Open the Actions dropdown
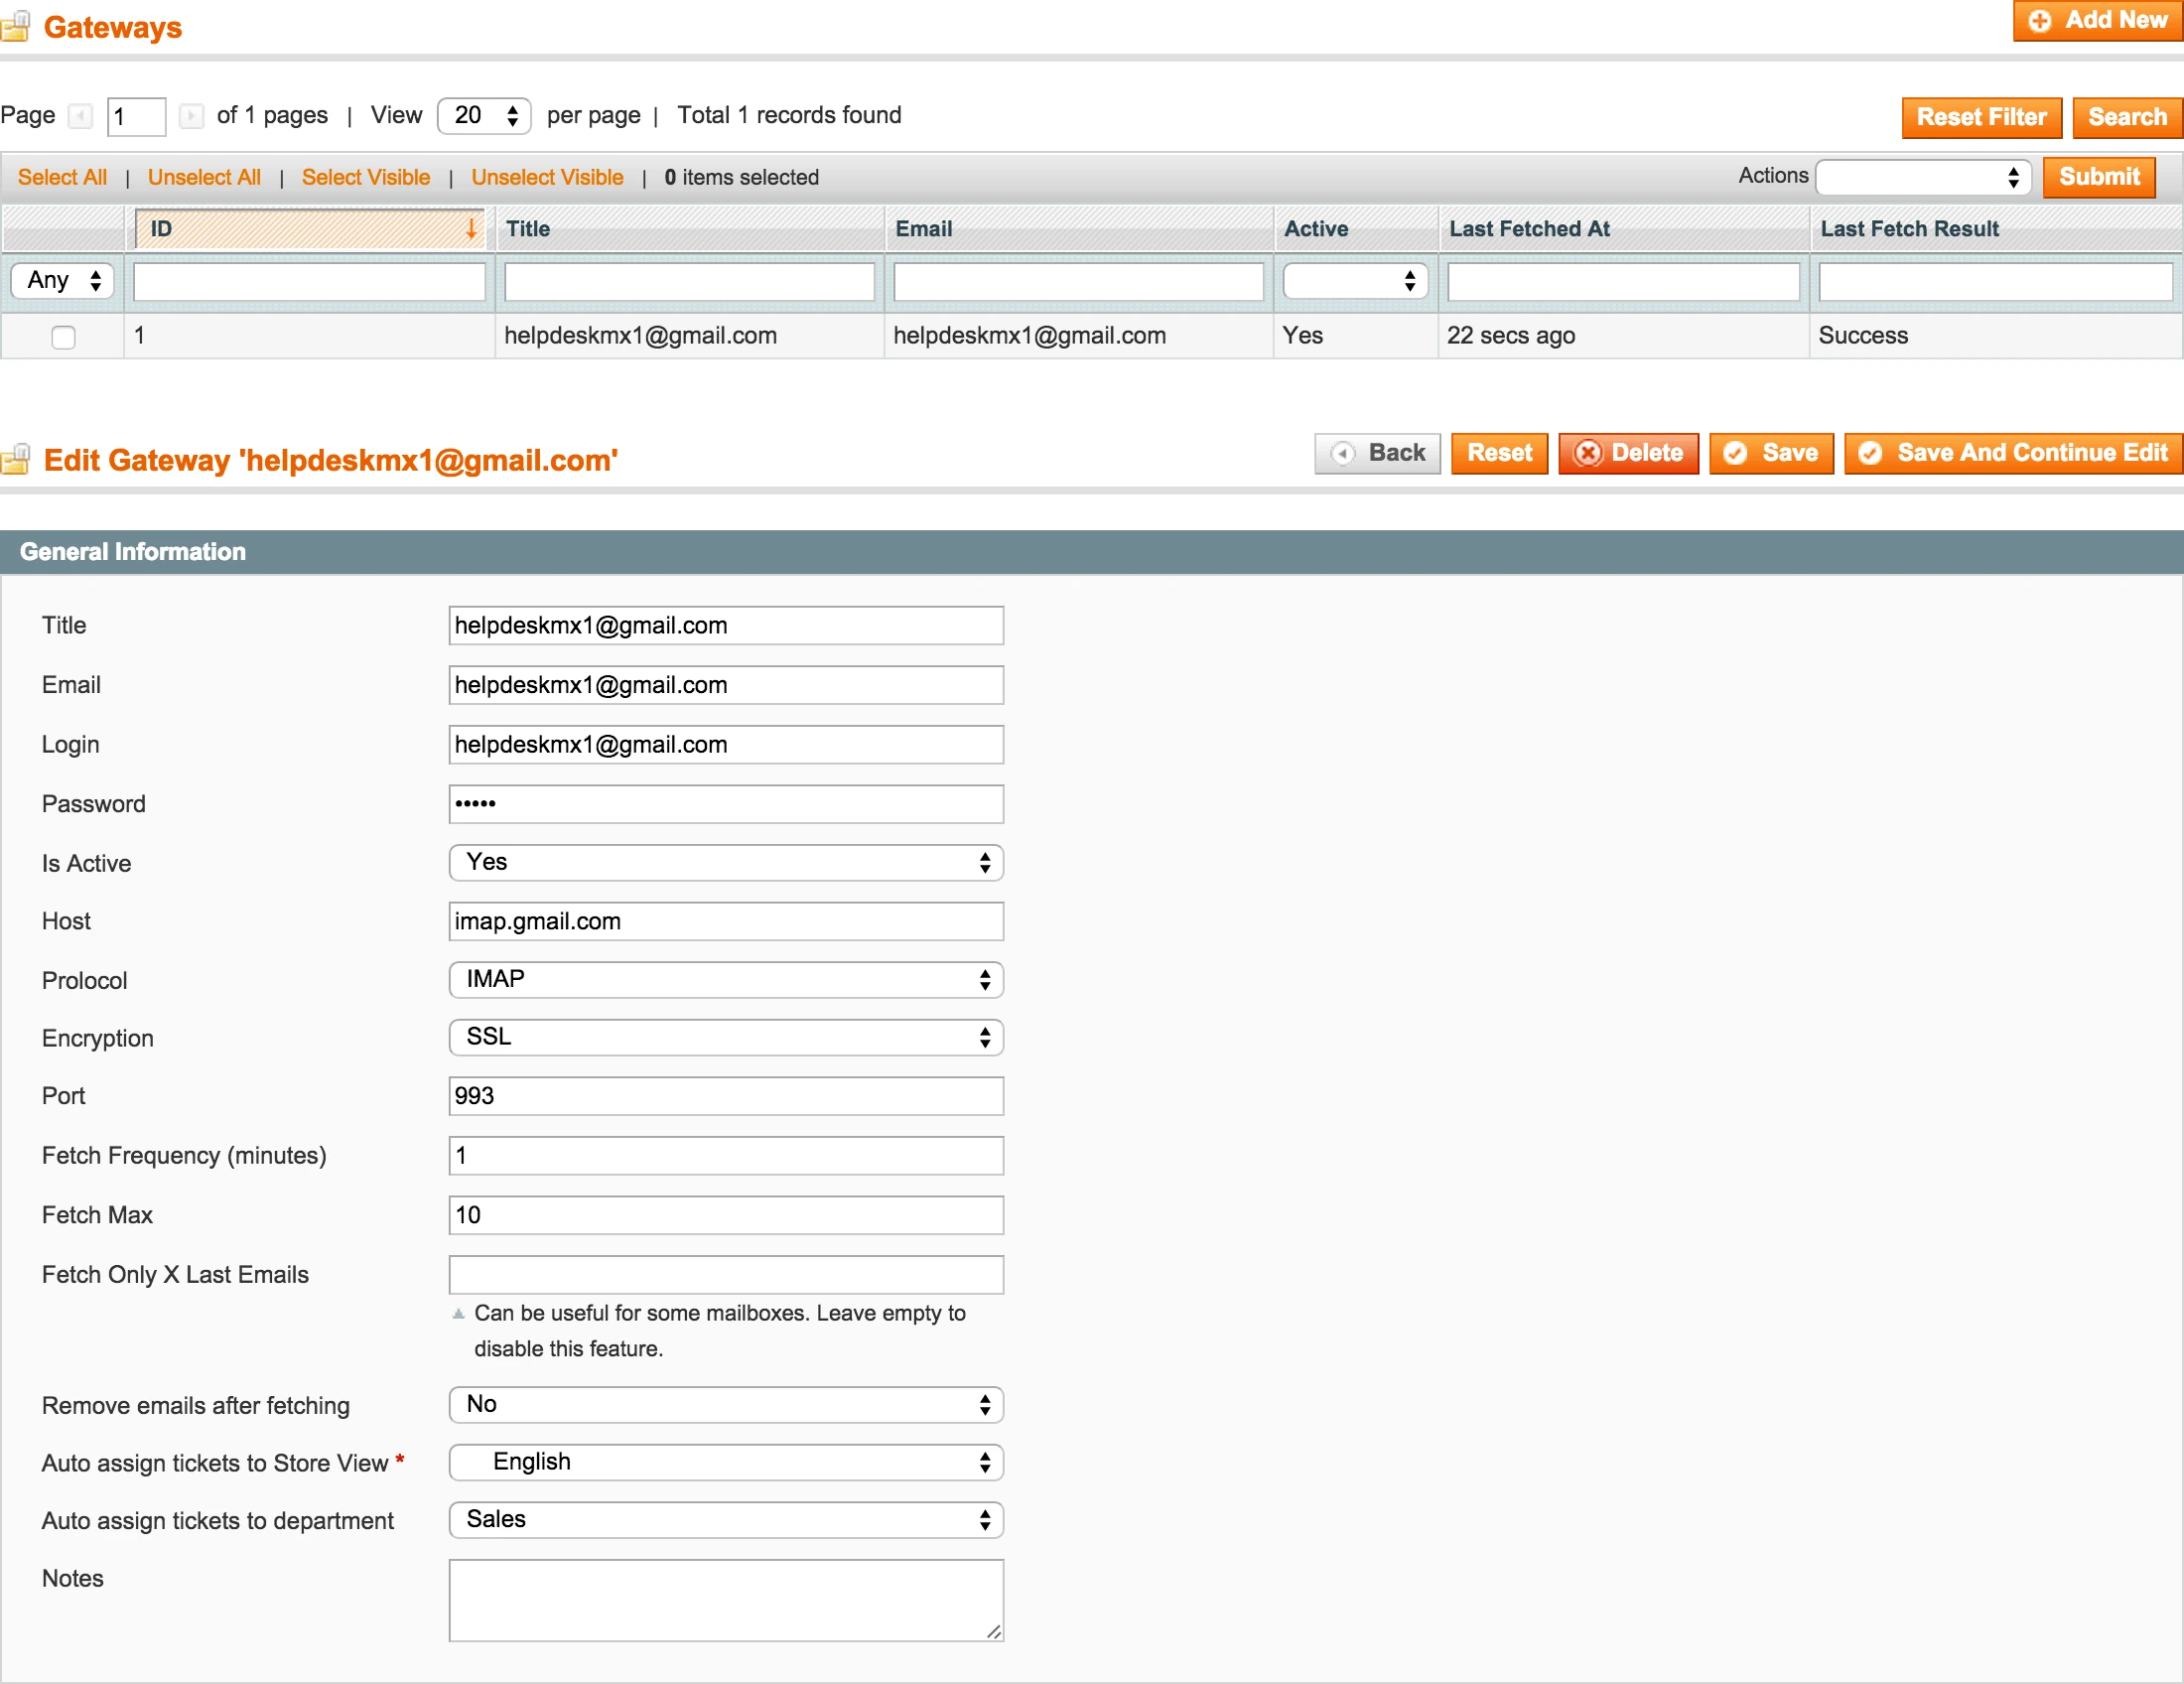Image resolution: width=2184 pixels, height=1684 pixels. 1922,177
